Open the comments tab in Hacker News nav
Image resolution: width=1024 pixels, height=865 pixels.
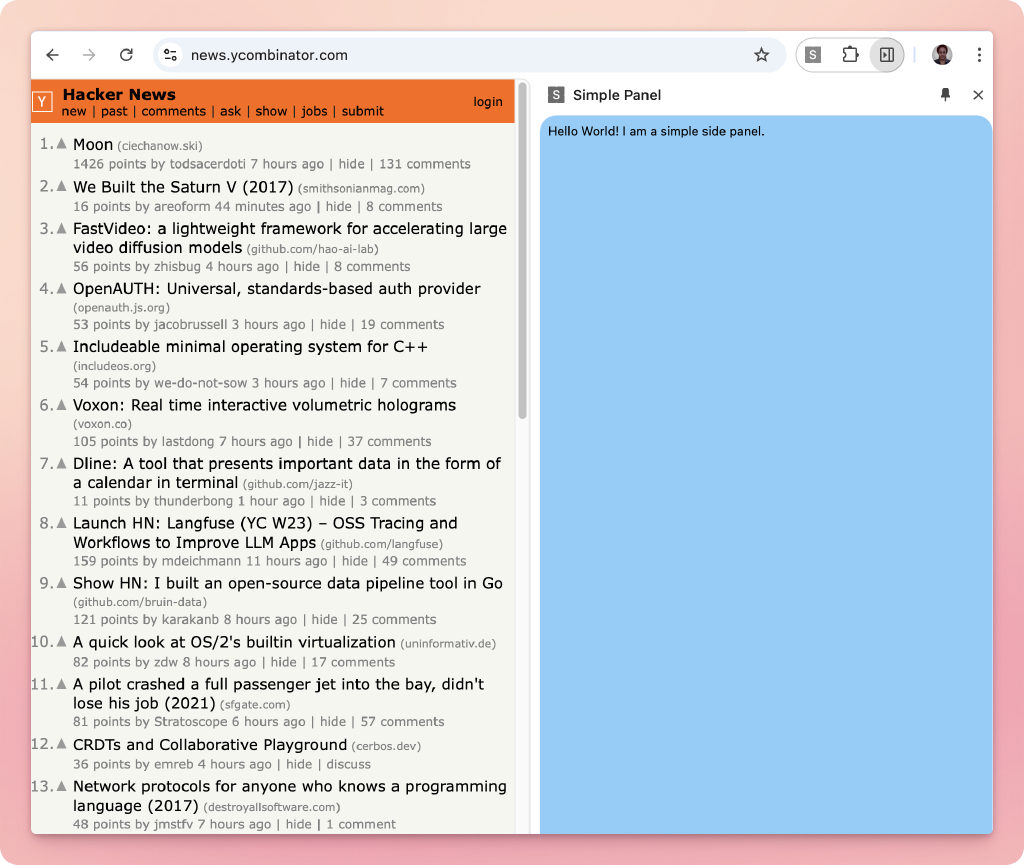(174, 111)
